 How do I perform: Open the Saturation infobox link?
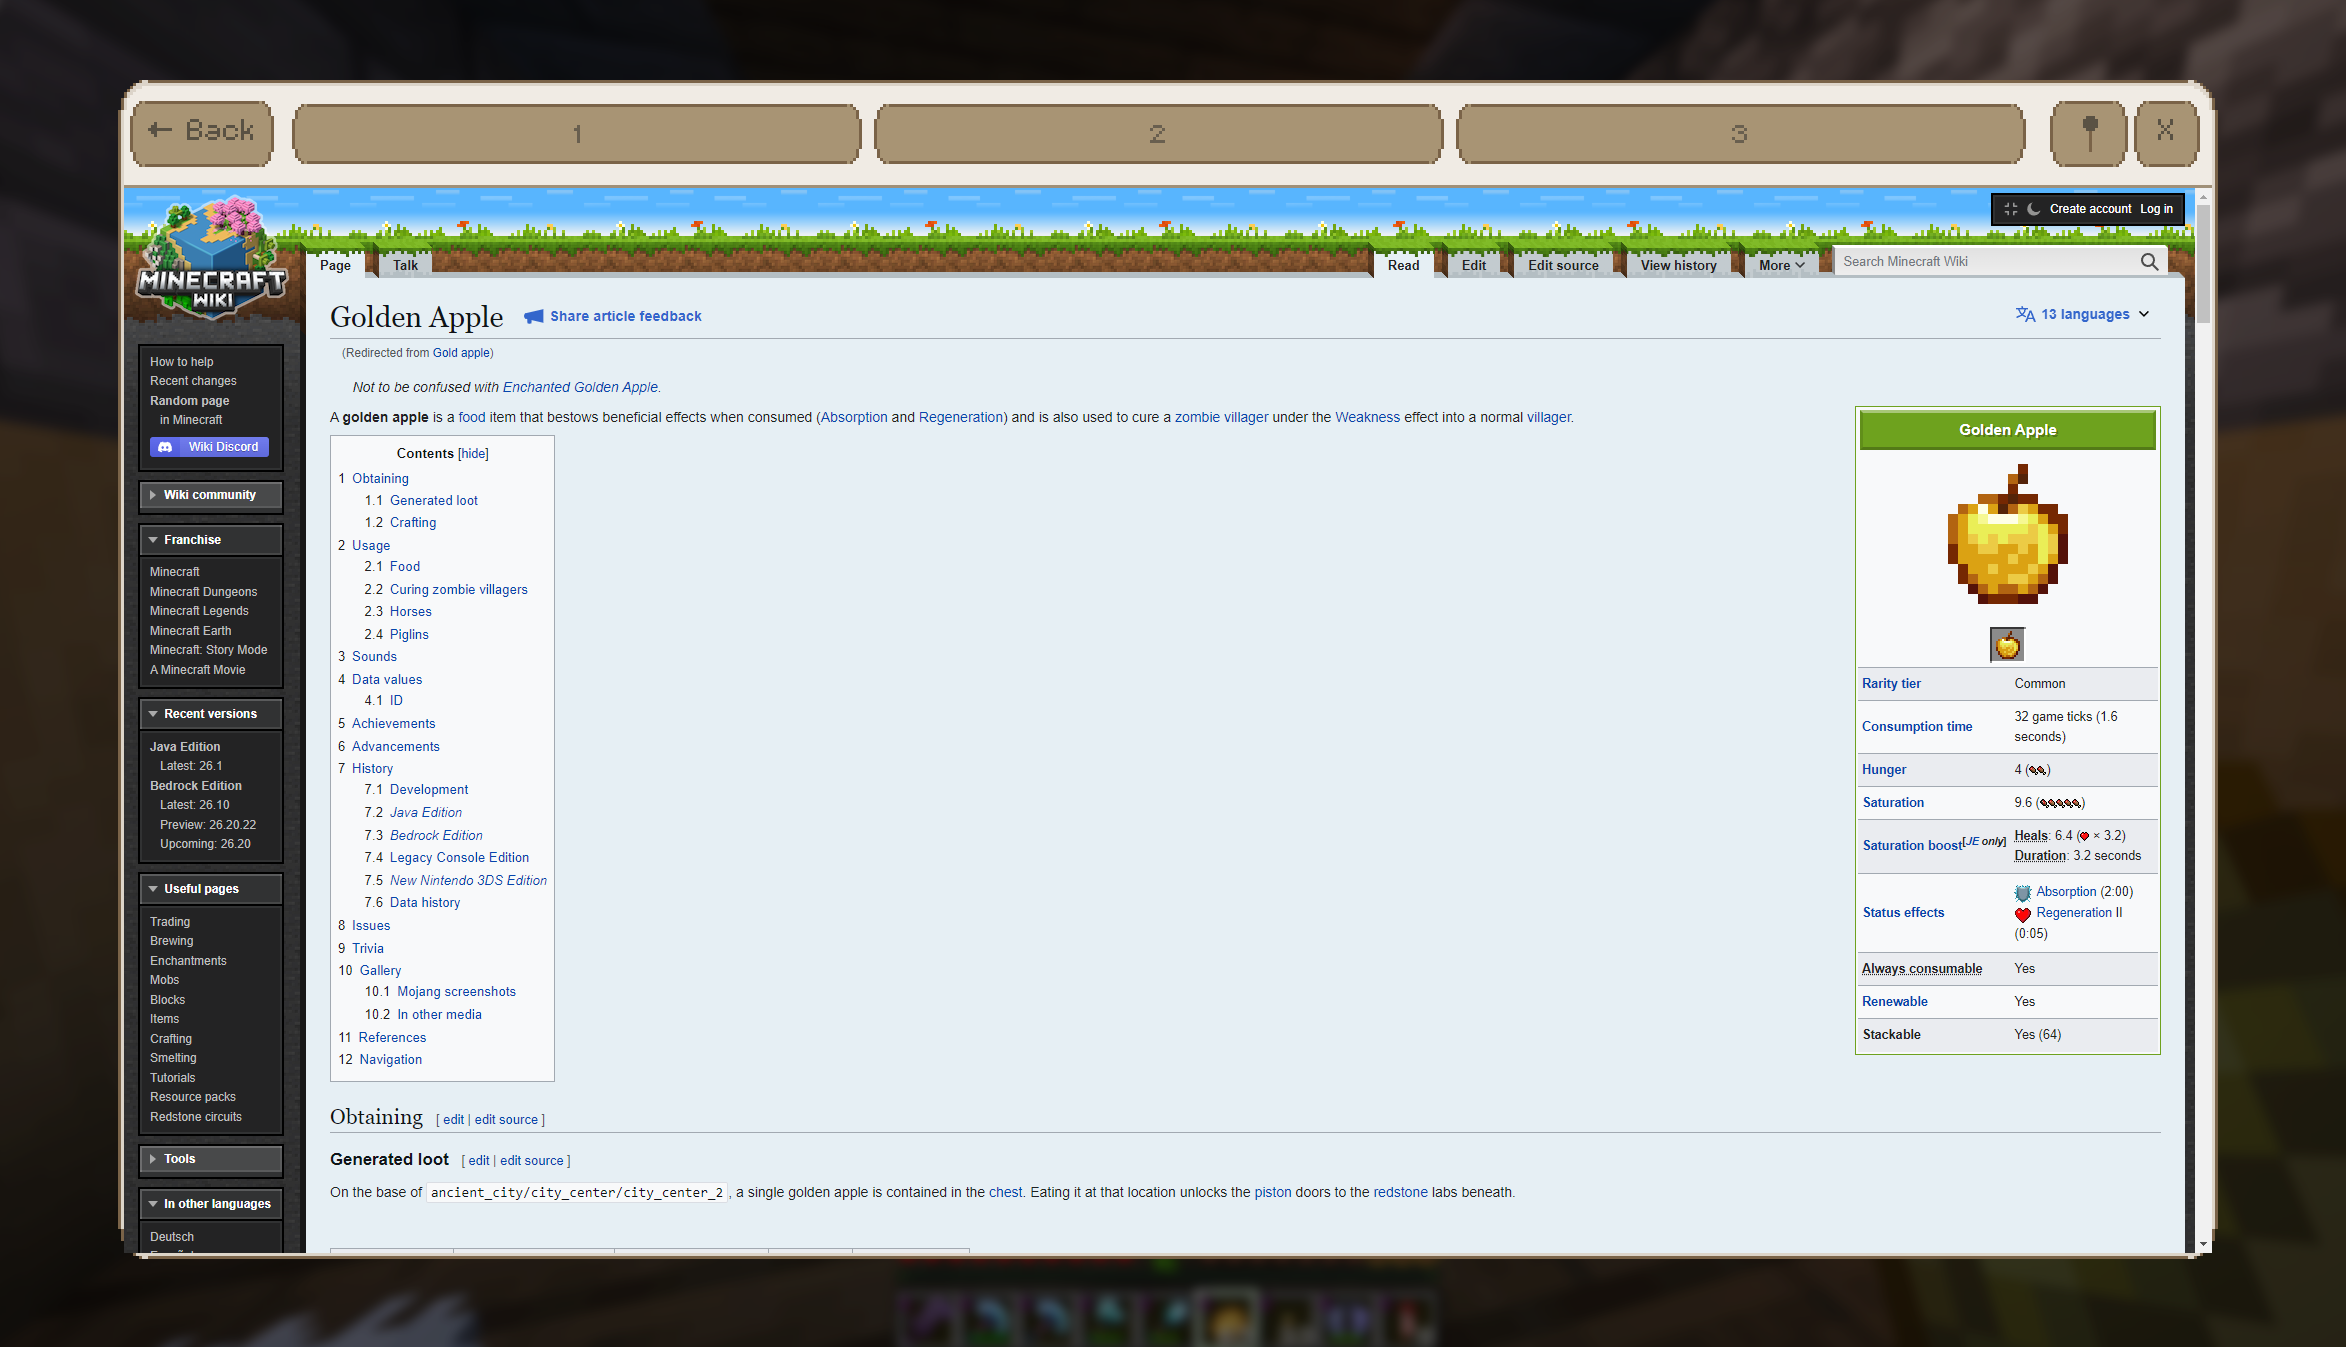(x=1893, y=803)
